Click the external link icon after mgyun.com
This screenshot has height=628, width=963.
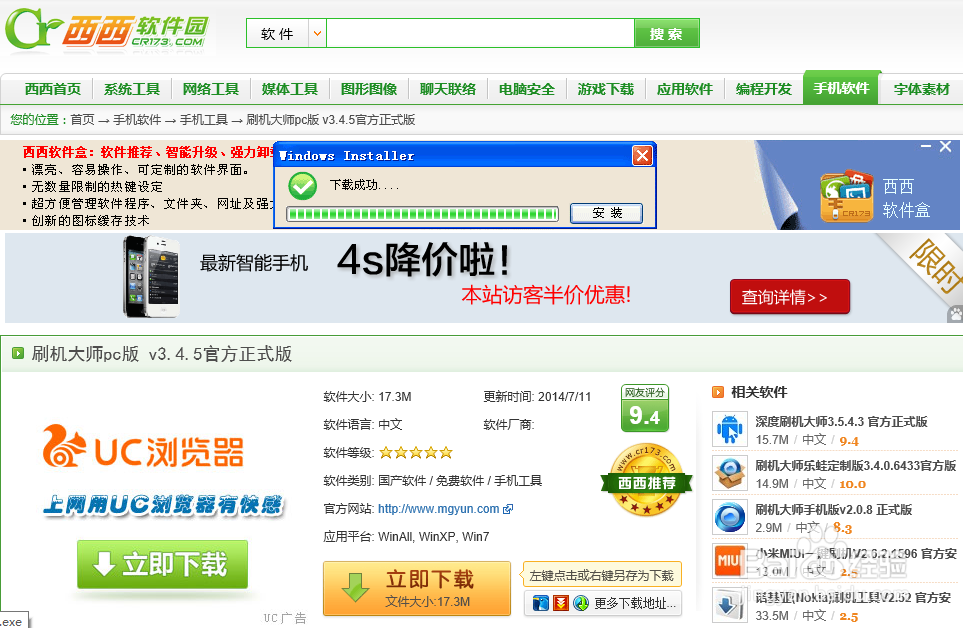click(508, 509)
